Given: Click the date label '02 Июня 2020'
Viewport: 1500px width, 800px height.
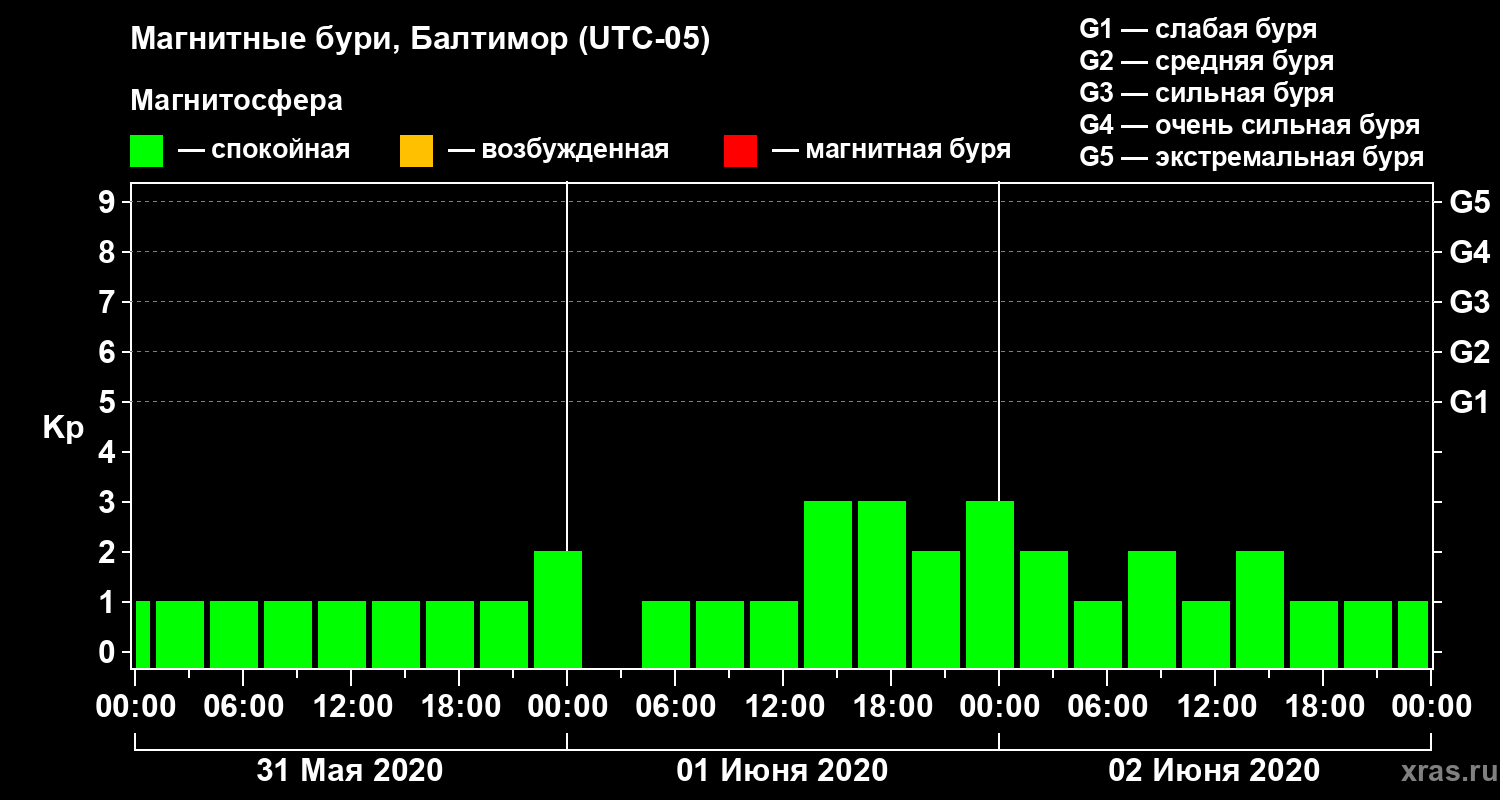Looking at the screenshot, I should [1214, 771].
